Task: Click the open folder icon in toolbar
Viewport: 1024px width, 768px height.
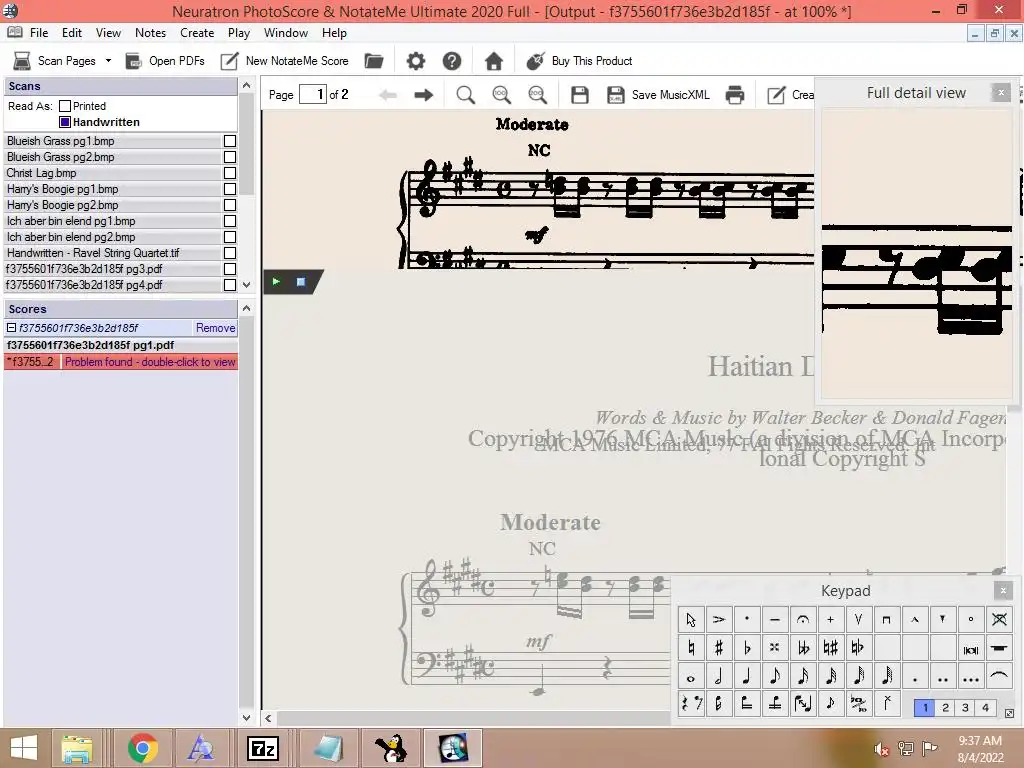Action: pos(374,61)
